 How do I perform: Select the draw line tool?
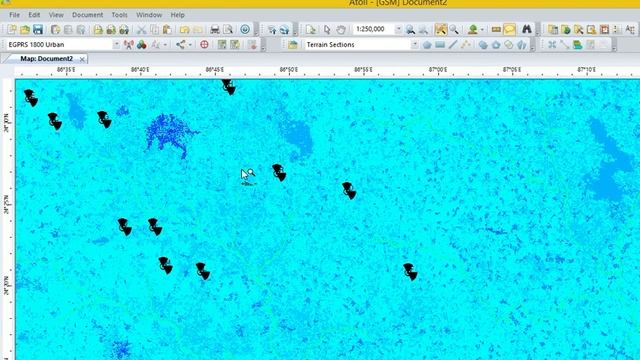click(452, 44)
